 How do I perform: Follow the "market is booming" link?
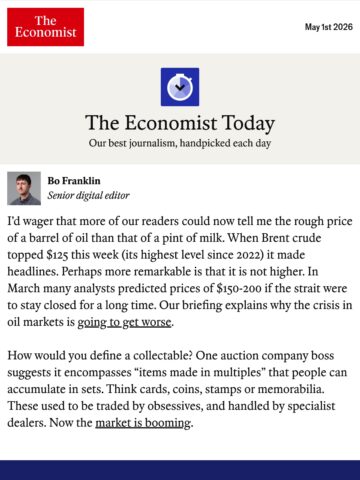click(x=143, y=423)
